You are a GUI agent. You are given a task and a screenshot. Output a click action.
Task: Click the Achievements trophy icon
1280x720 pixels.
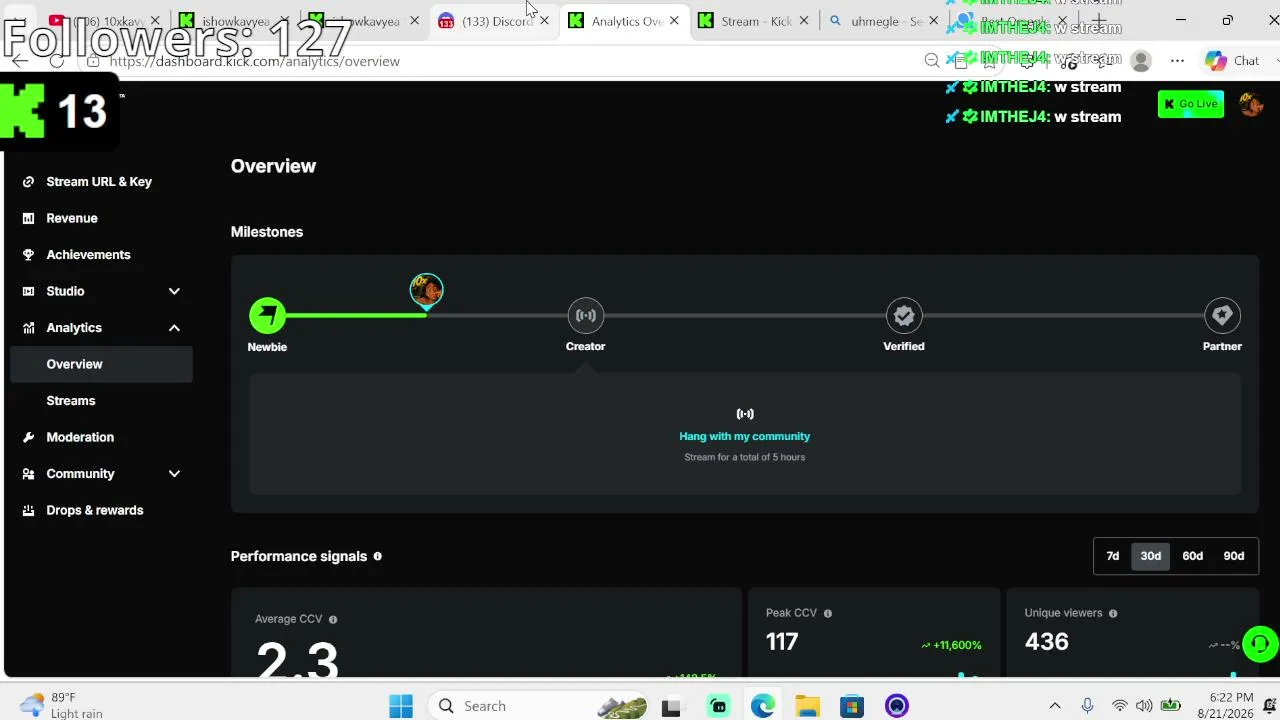tap(28, 254)
